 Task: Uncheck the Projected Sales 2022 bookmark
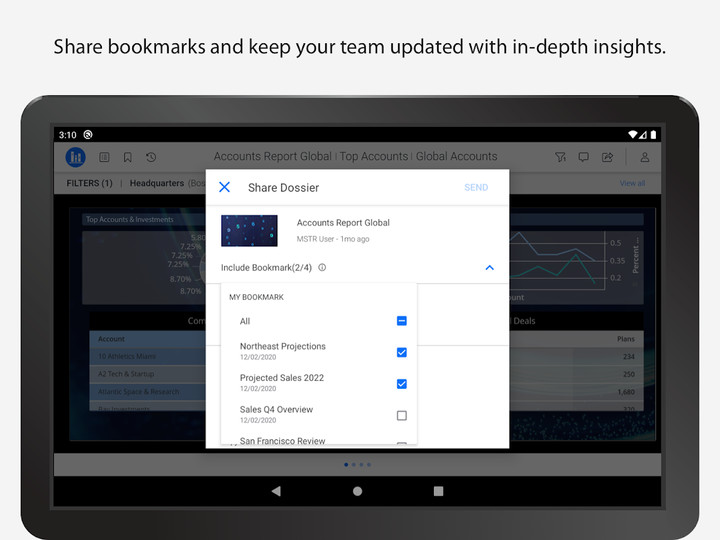click(402, 384)
